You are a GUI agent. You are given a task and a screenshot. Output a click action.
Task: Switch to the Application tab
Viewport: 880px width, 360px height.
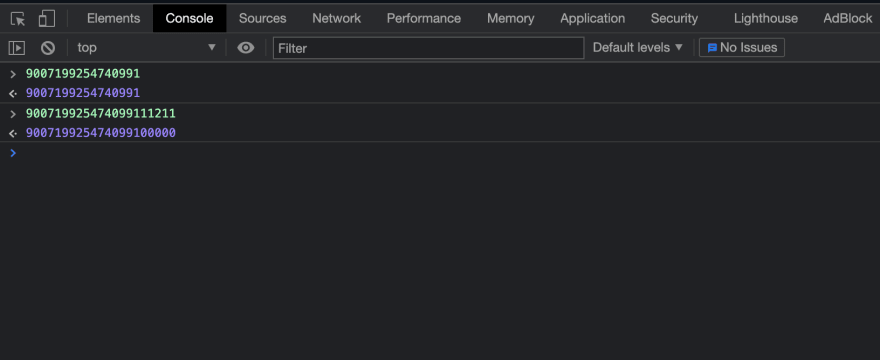[592, 19]
